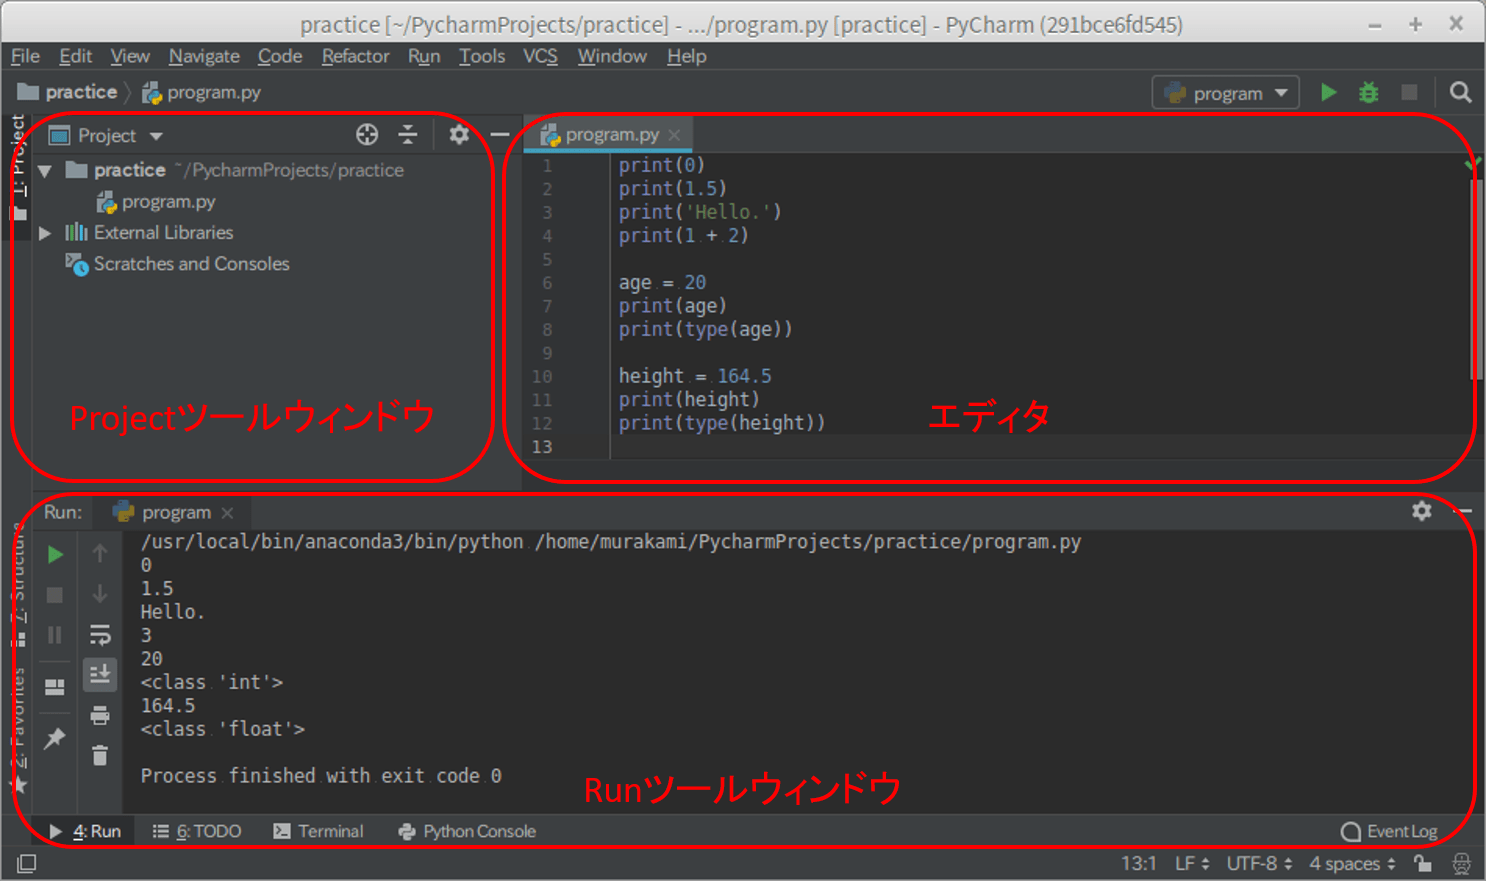Screen dimensions: 1486x881
Task: Open the Code menu
Action: (x=280, y=56)
